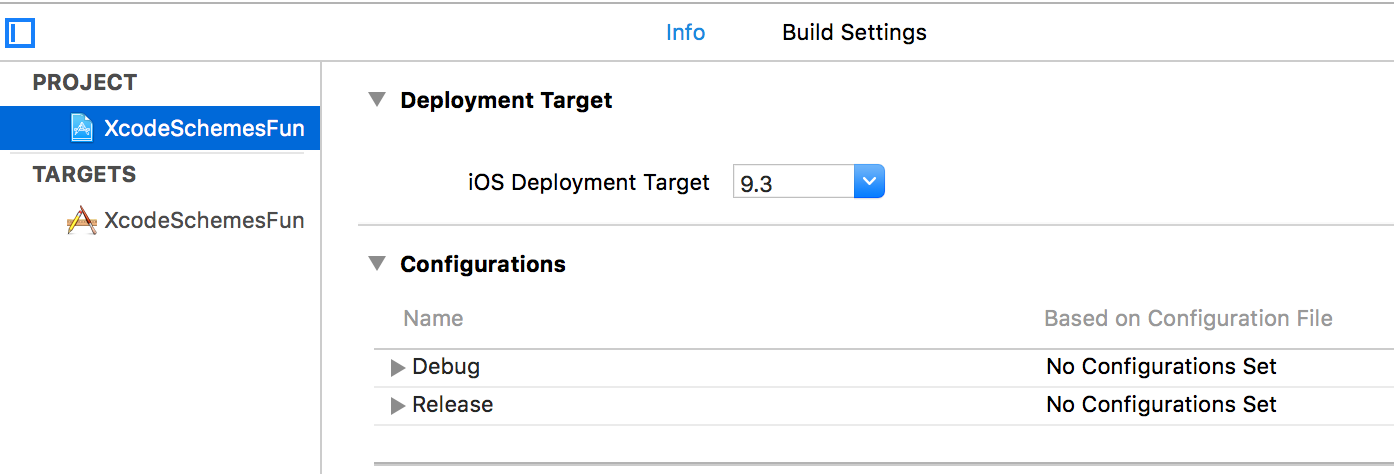Select the Release configuration name
This screenshot has width=1394, height=474.
pos(452,405)
